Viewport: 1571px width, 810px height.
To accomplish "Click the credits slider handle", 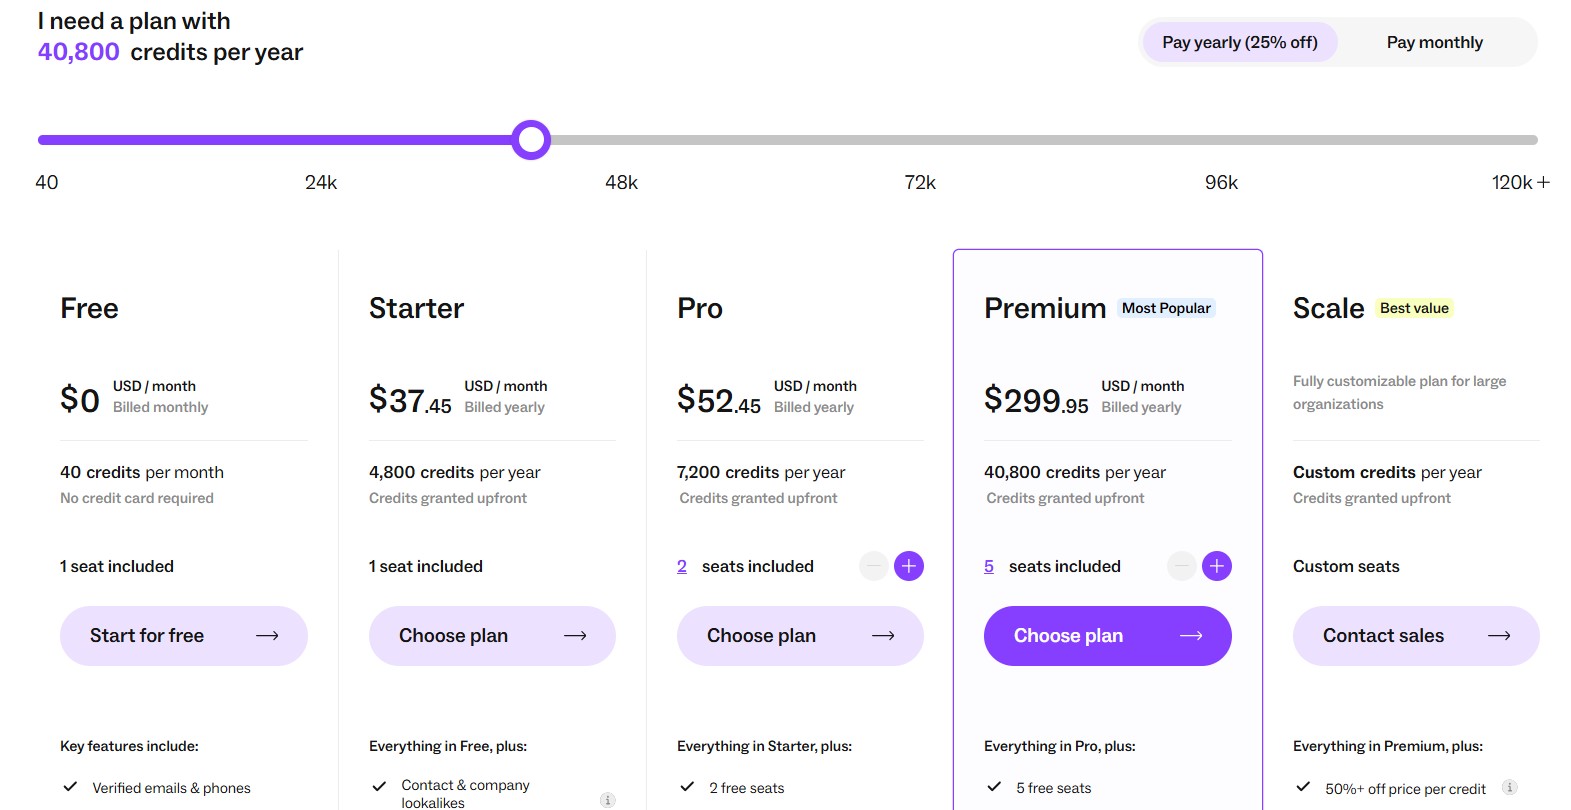I will [x=531, y=139].
